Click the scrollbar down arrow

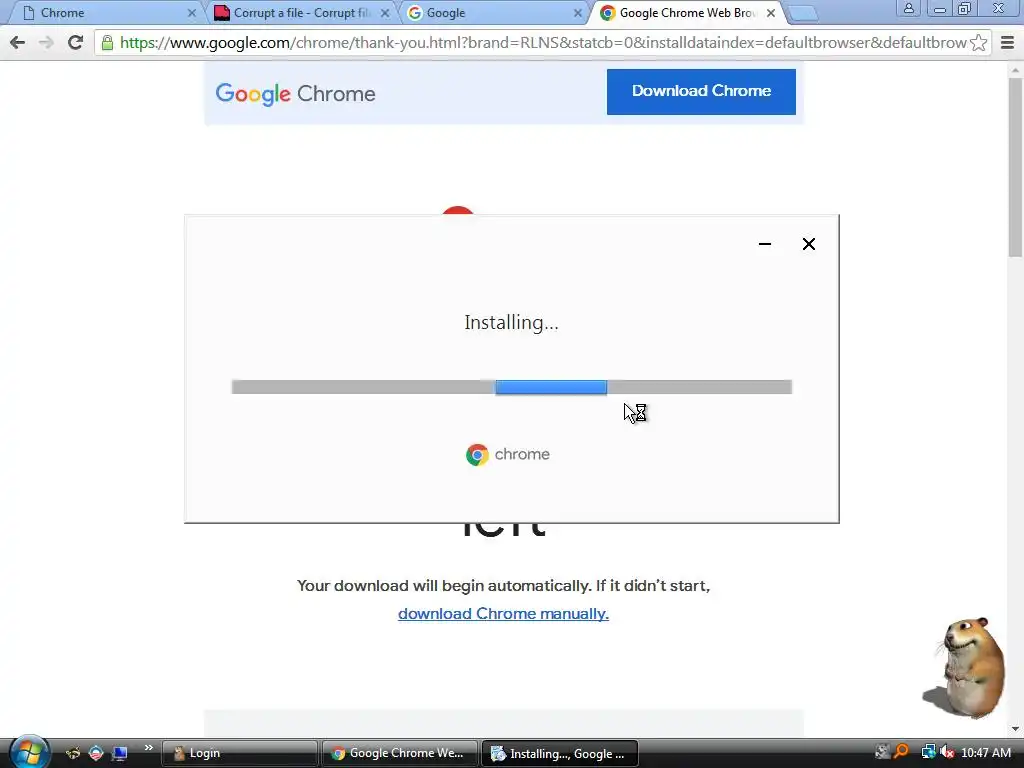click(1015, 728)
